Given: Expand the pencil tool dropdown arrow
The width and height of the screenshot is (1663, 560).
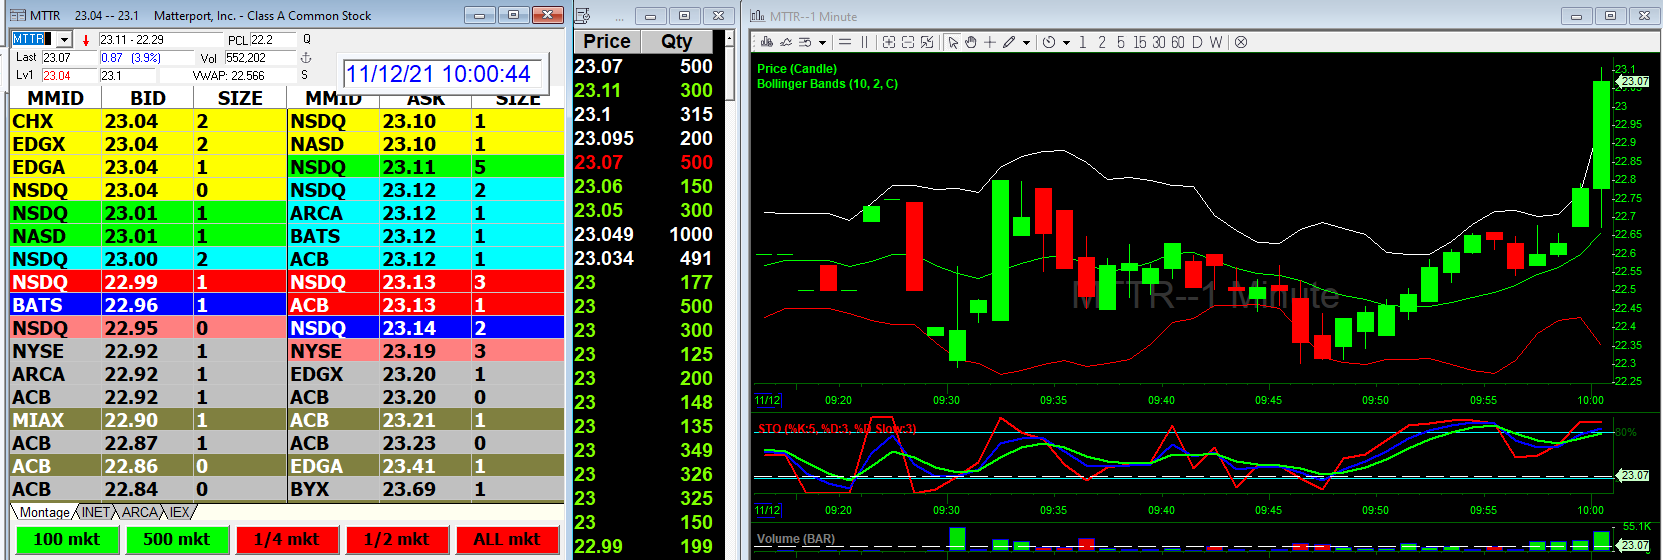Looking at the screenshot, I should pos(1026,42).
